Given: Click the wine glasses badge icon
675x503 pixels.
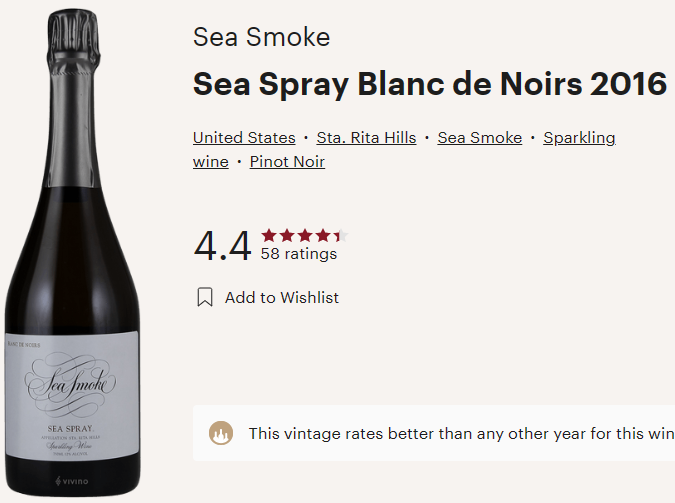Looking at the screenshot, I should (220, 433).
